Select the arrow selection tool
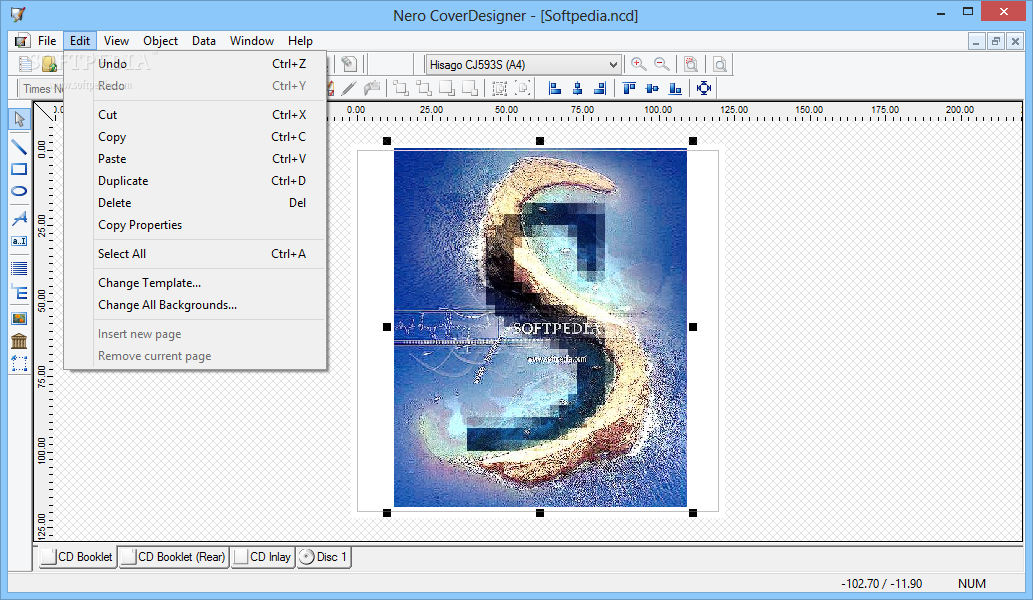Viewport: 1033px width, 600px height. tap(19, 119)
